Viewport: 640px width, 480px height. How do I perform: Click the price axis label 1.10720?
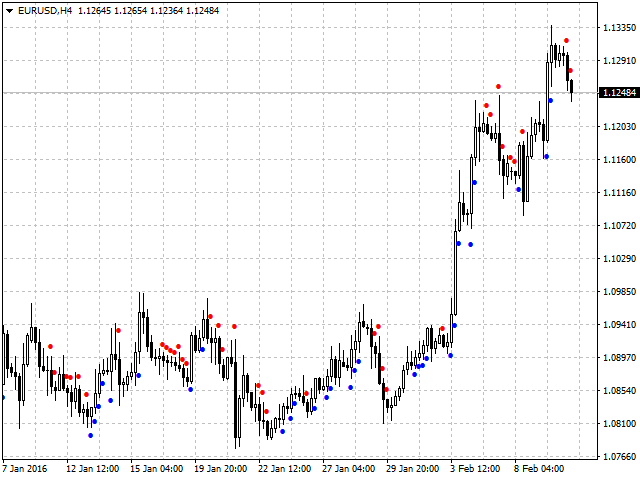pyautogui.click(x=619, y=225)
